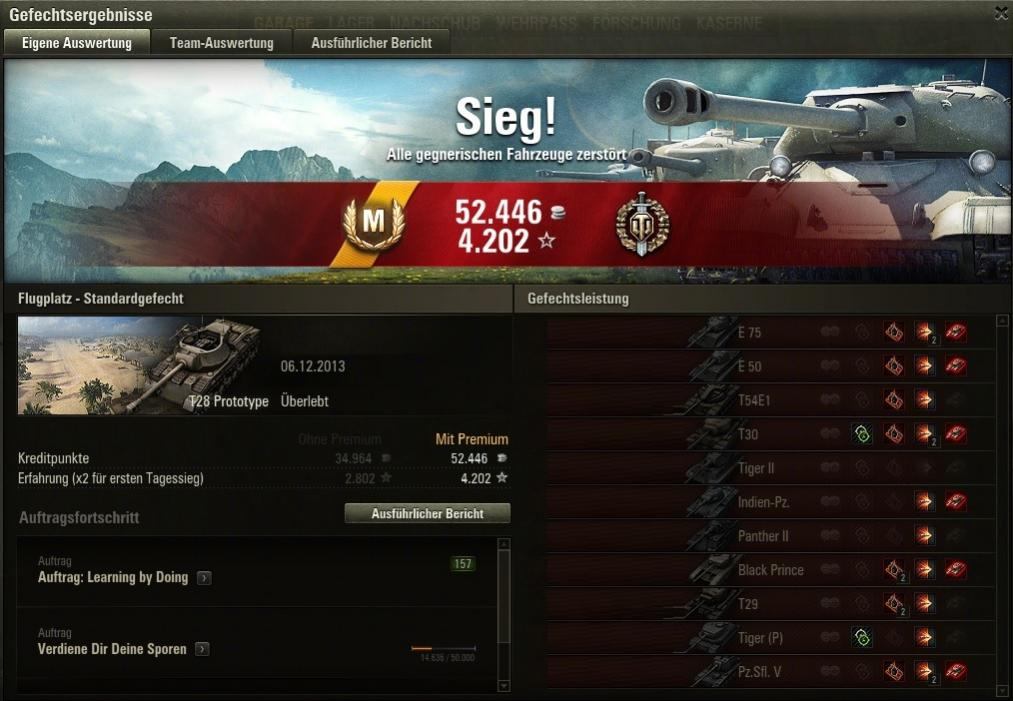
Task: Open the Ausführlicher Bericht tab
Action: pos(371,43)
